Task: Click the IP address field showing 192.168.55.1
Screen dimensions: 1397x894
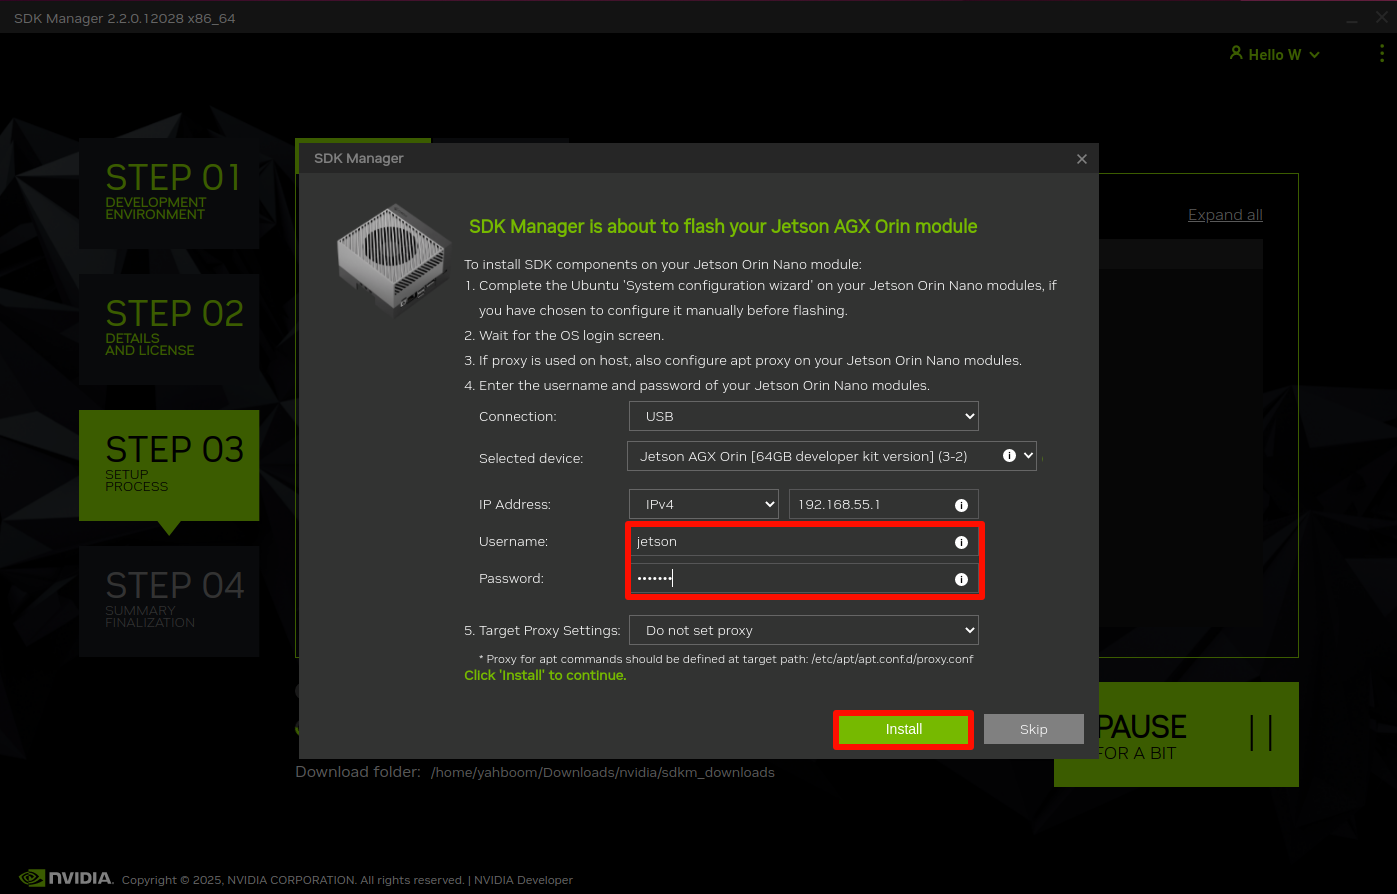Action: (884, 504)
